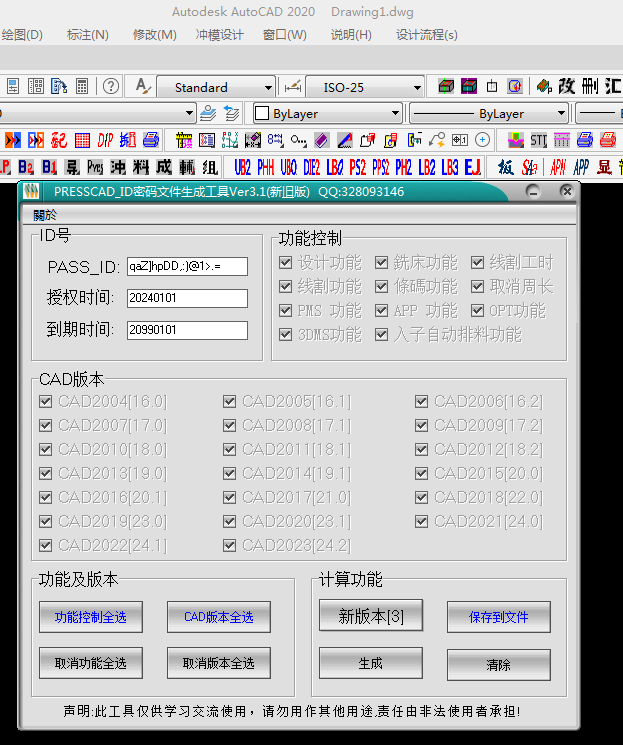Click the 取消功能全选 button

coord(91,663)
